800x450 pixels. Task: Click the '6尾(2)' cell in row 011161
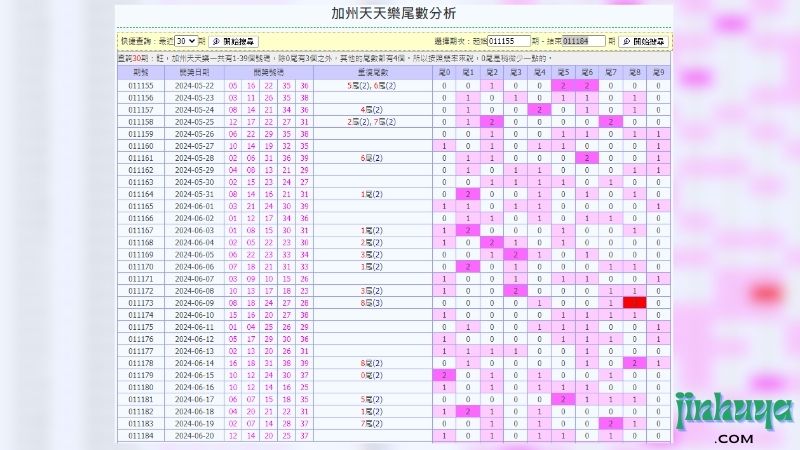pyautogui.click(x=372, y=158)
